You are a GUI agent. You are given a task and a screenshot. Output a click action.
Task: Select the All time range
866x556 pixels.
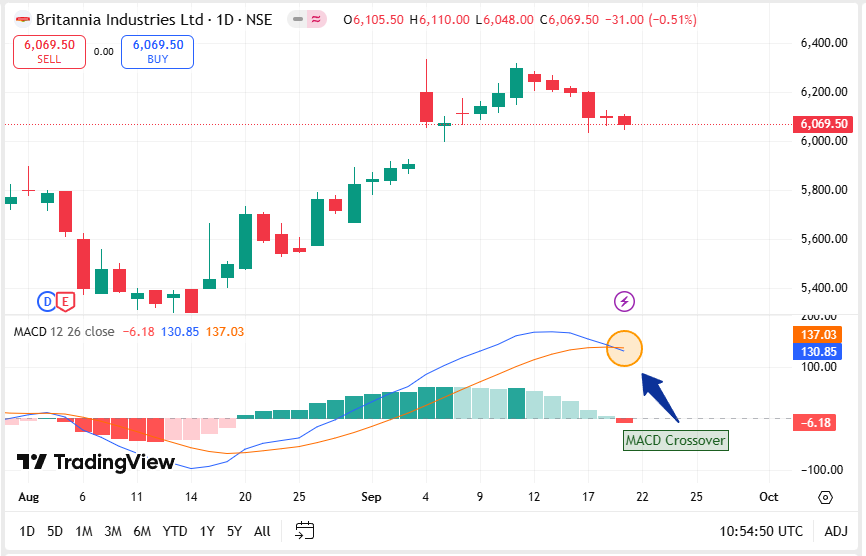point(262,531)
